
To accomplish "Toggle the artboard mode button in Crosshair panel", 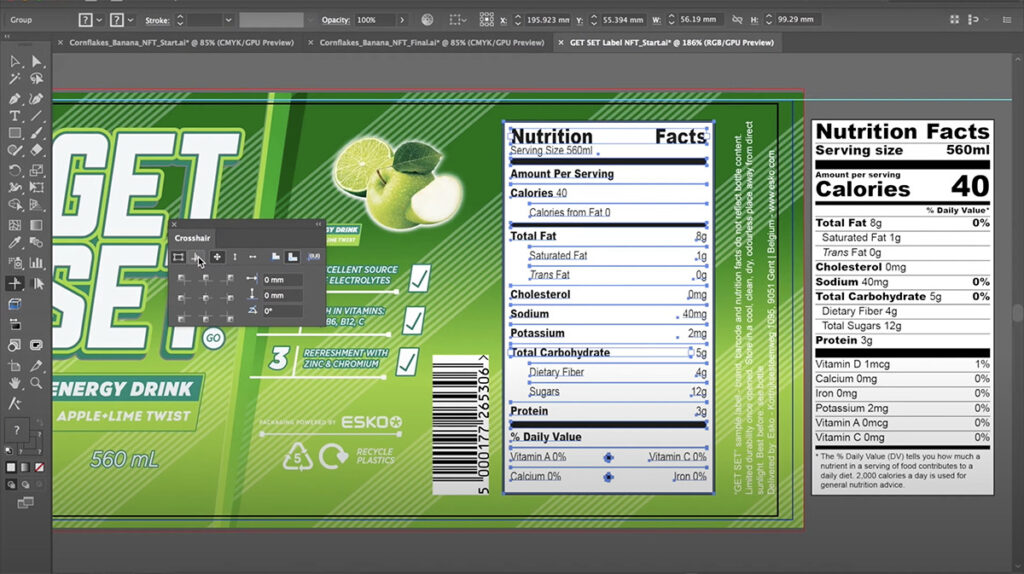I will (x=178, y=257).
